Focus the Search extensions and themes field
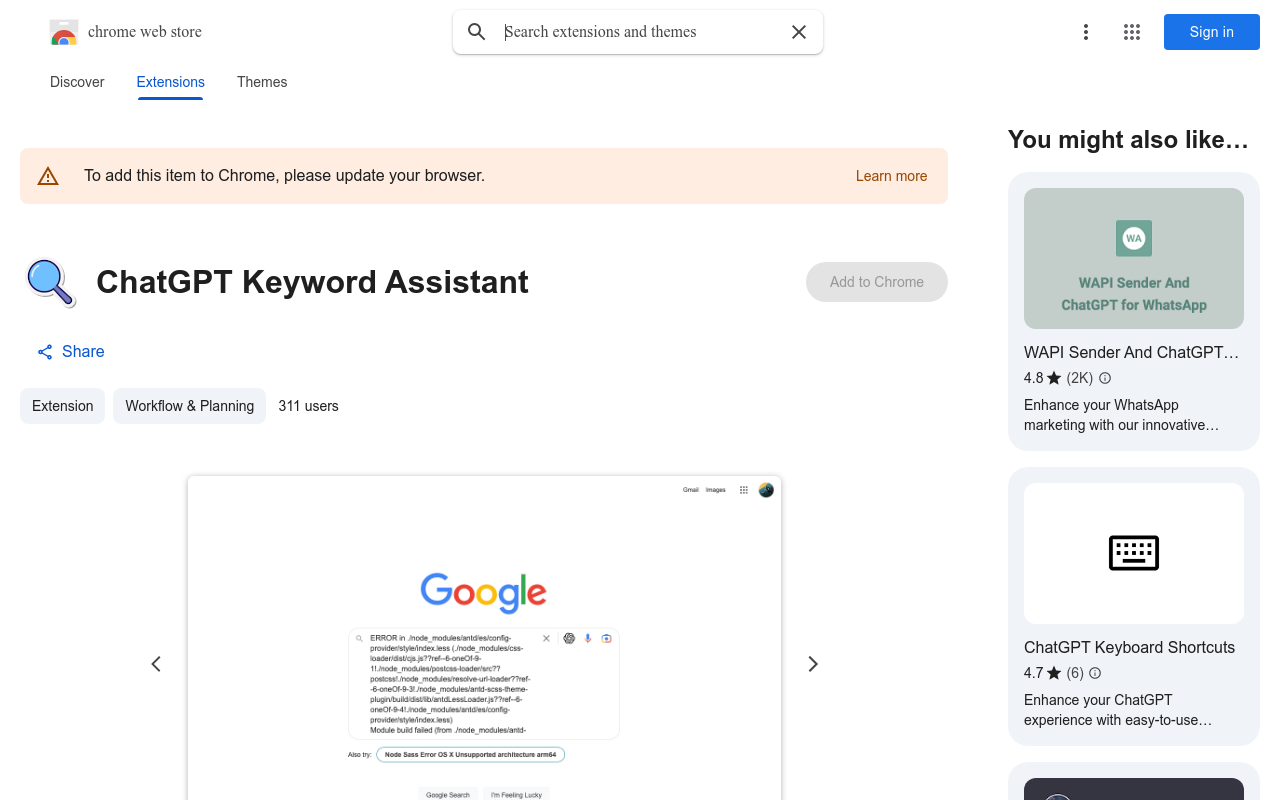 pyautogui.click(x=640, y=32)
